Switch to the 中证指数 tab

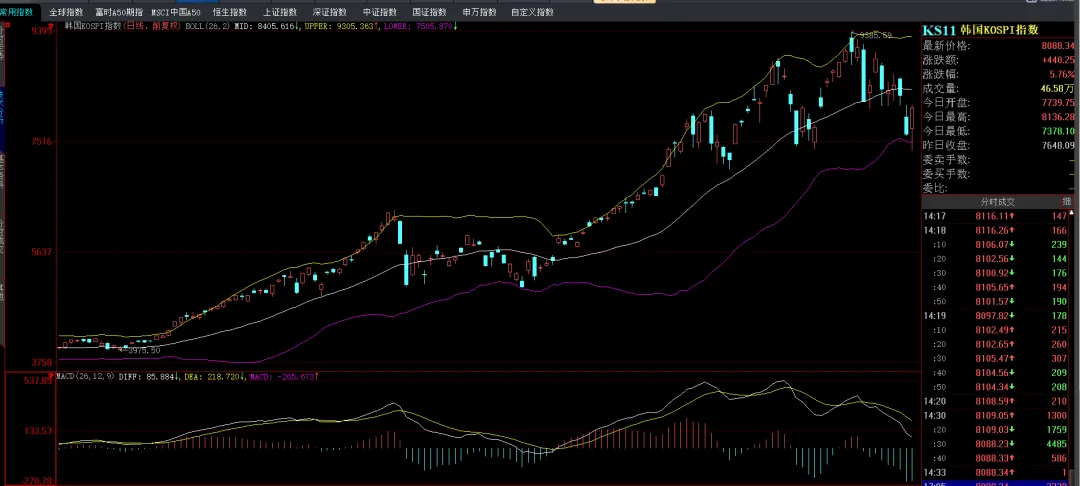tap(380, 12)
